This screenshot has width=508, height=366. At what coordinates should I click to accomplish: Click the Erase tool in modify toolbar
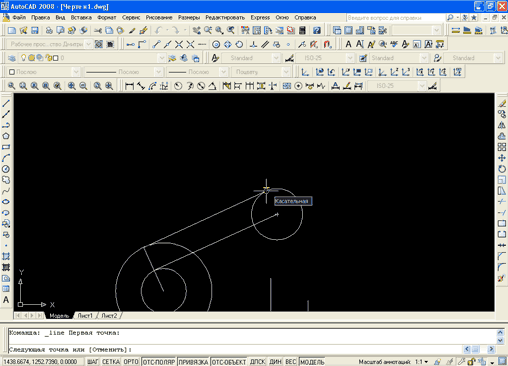pos(502,103)
